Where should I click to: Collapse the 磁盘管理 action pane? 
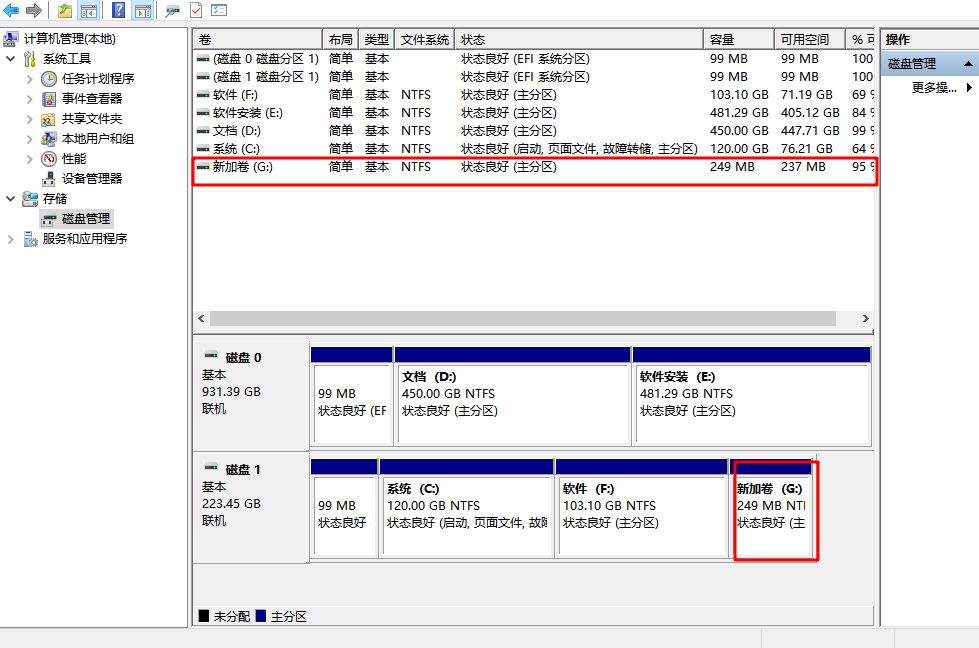click(966, 63)
